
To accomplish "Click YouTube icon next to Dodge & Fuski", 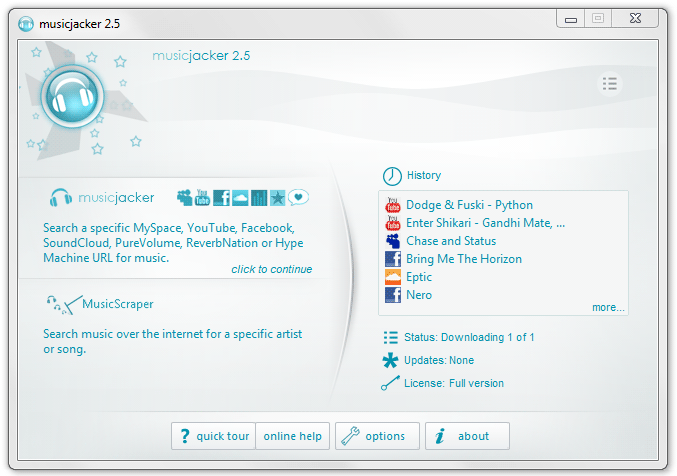I will [393, 205].
